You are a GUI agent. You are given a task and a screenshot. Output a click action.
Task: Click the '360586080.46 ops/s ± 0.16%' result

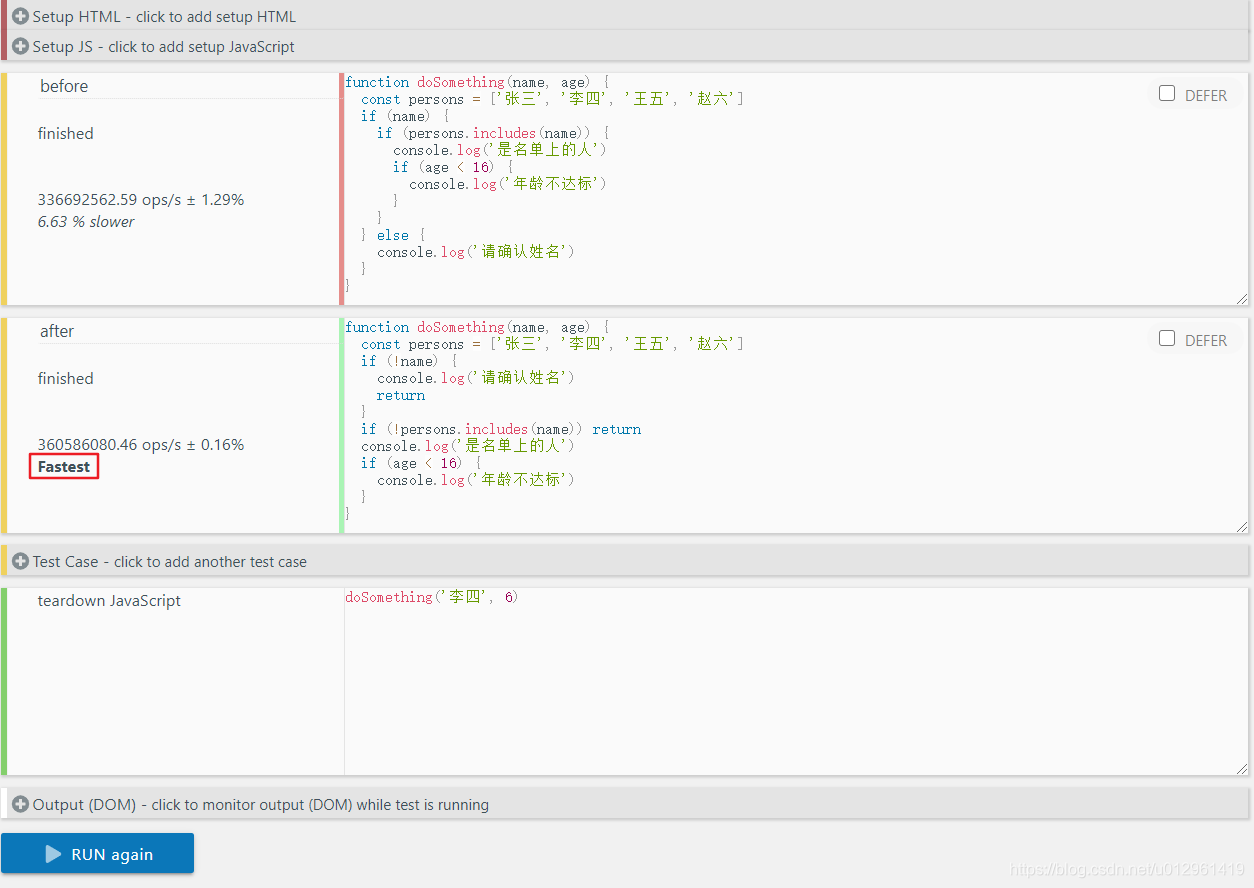click(141, 445)
